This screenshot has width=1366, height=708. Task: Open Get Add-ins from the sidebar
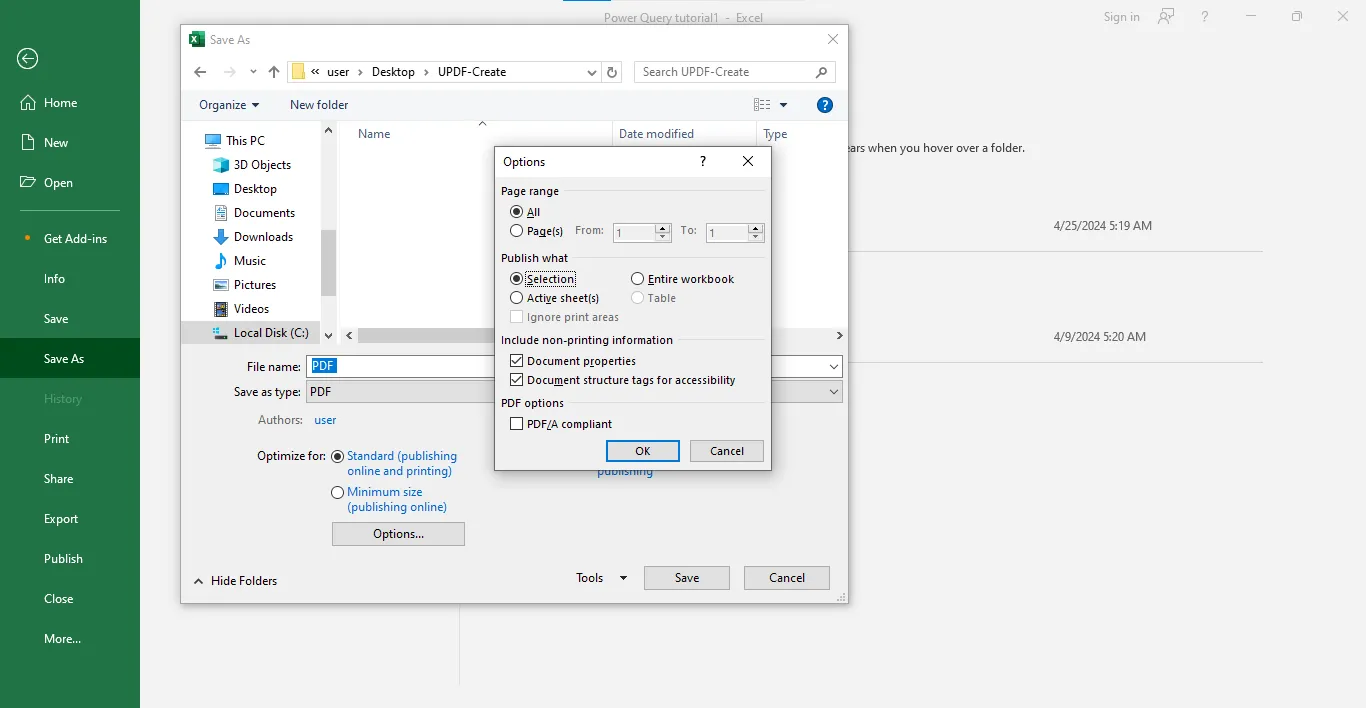tap(74, 238)
